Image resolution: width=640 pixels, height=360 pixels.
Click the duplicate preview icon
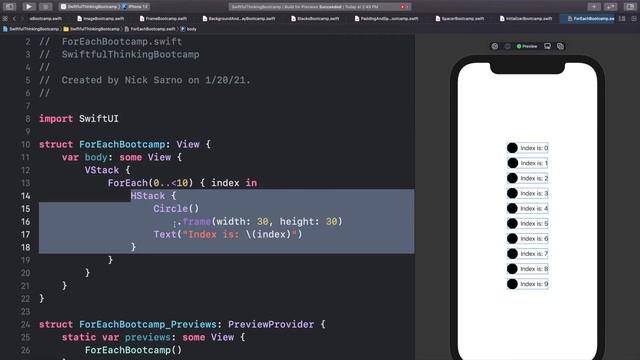560,46
